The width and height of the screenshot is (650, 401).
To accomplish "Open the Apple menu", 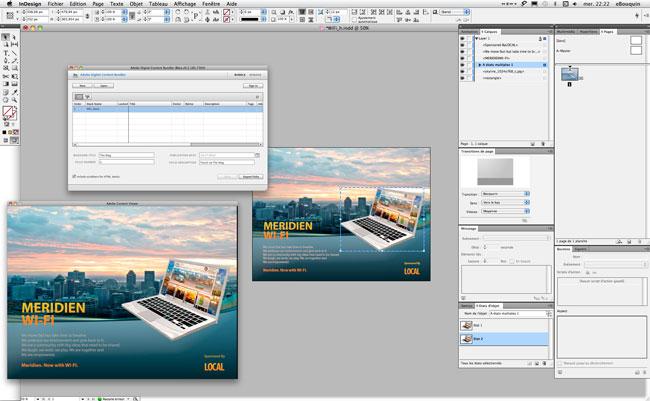I will click(9, 4).
